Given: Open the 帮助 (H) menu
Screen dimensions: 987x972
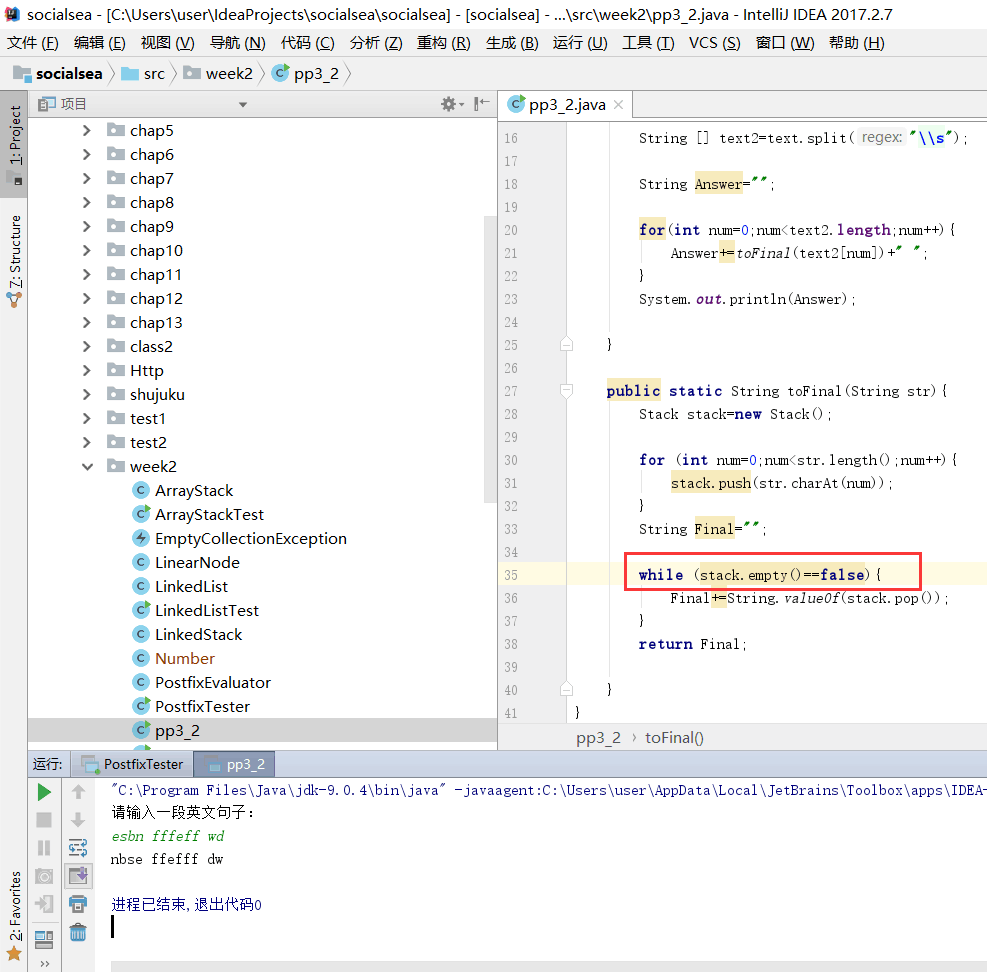Looking at the screenshot, I should [x=857, y=43].
